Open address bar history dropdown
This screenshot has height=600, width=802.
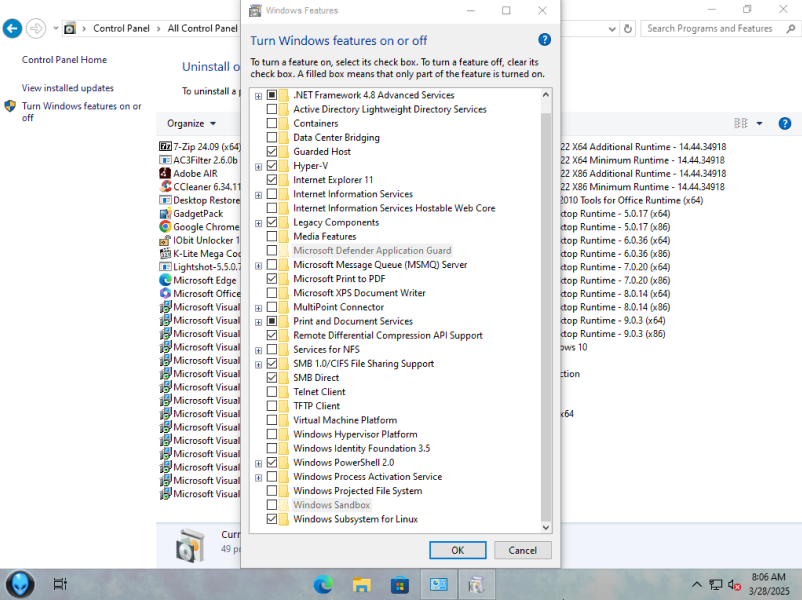(612, 29)
